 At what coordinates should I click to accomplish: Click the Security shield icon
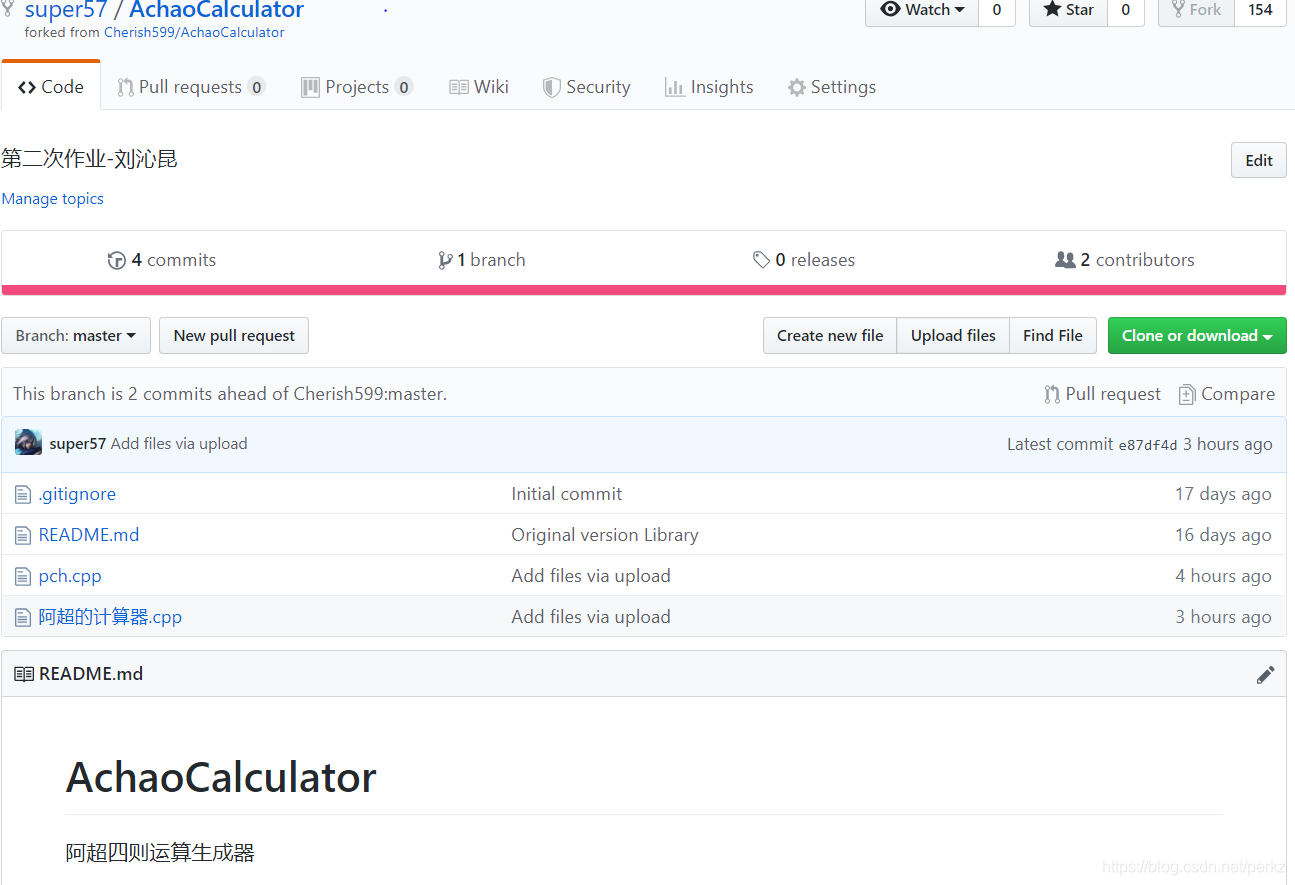point(551,87)
